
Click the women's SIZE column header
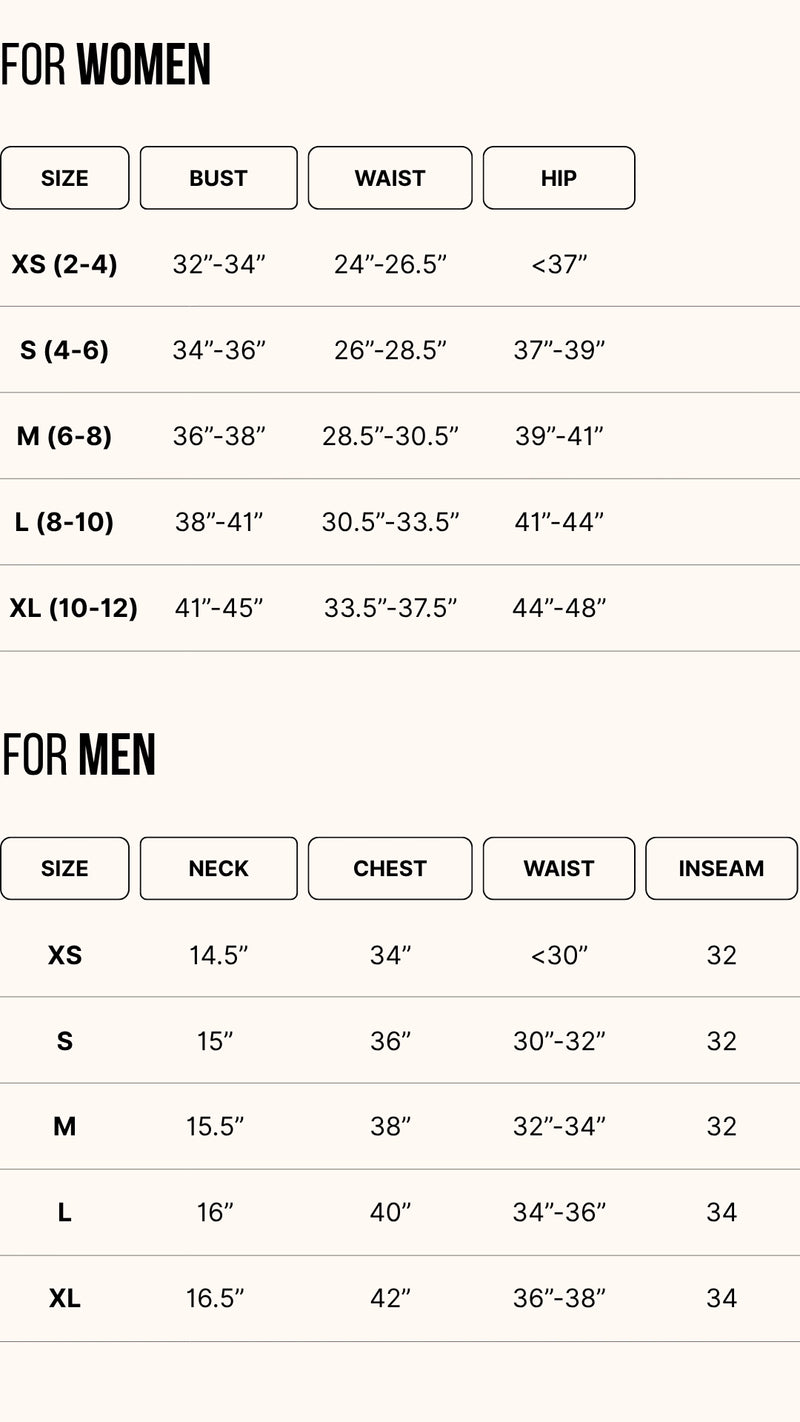coord(65,178)
